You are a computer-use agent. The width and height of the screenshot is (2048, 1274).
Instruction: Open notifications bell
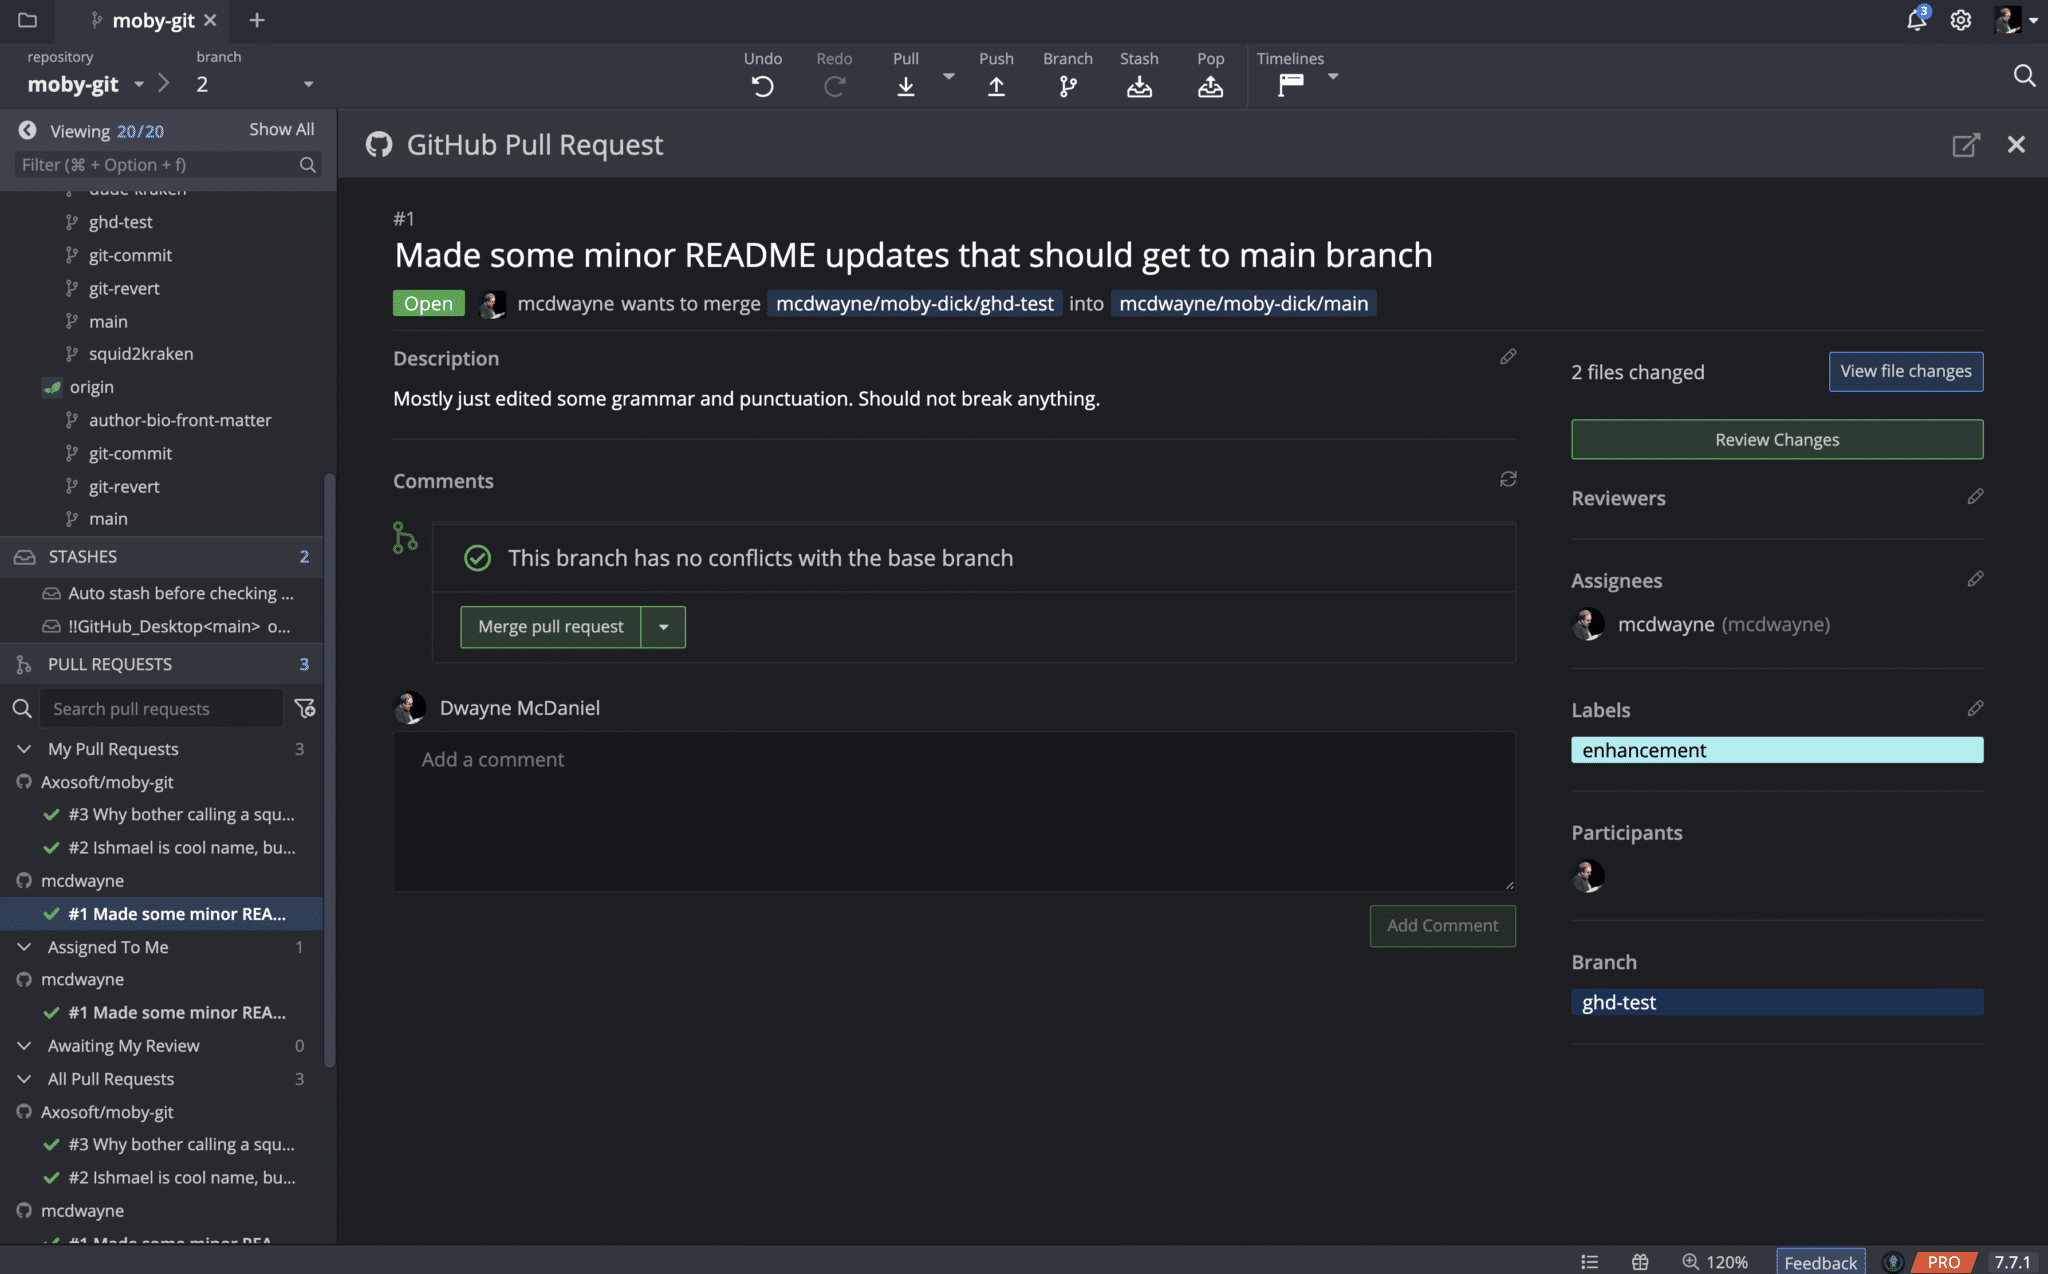(1916, 20)
